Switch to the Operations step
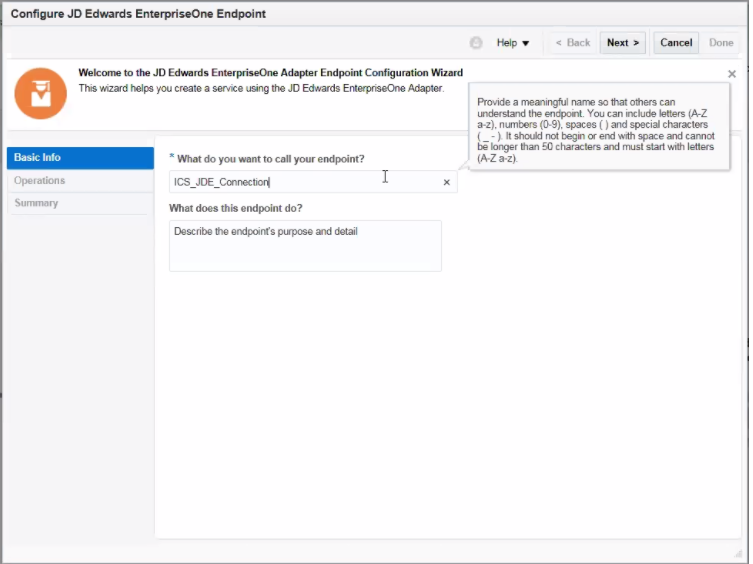 tap(80, 181)
